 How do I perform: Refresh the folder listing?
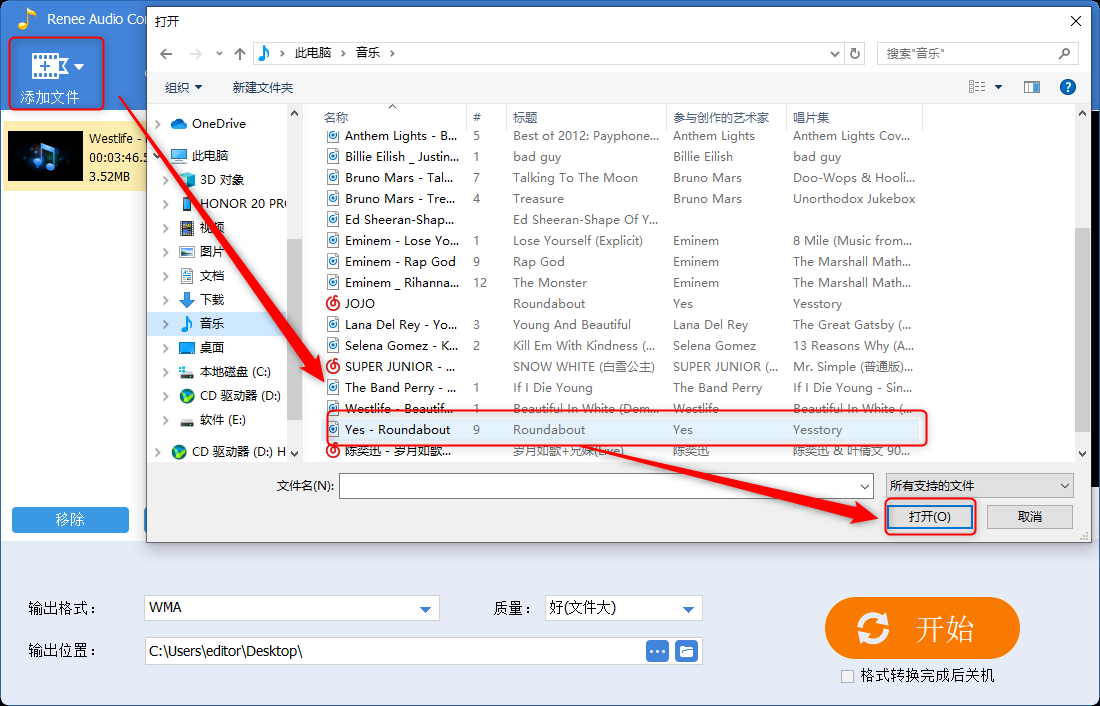coord(854,53)
